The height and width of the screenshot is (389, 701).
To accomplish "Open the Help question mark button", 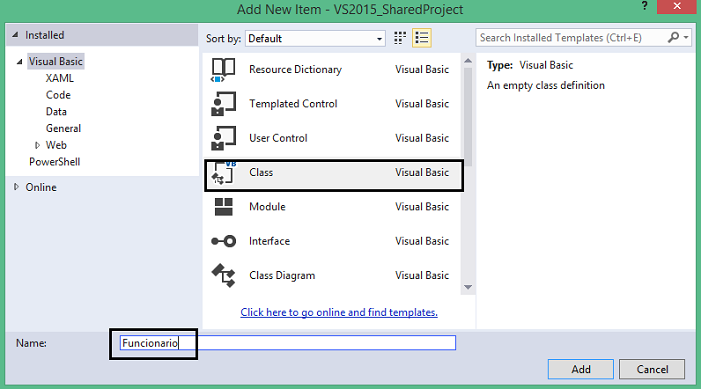I will pos(644,6).
